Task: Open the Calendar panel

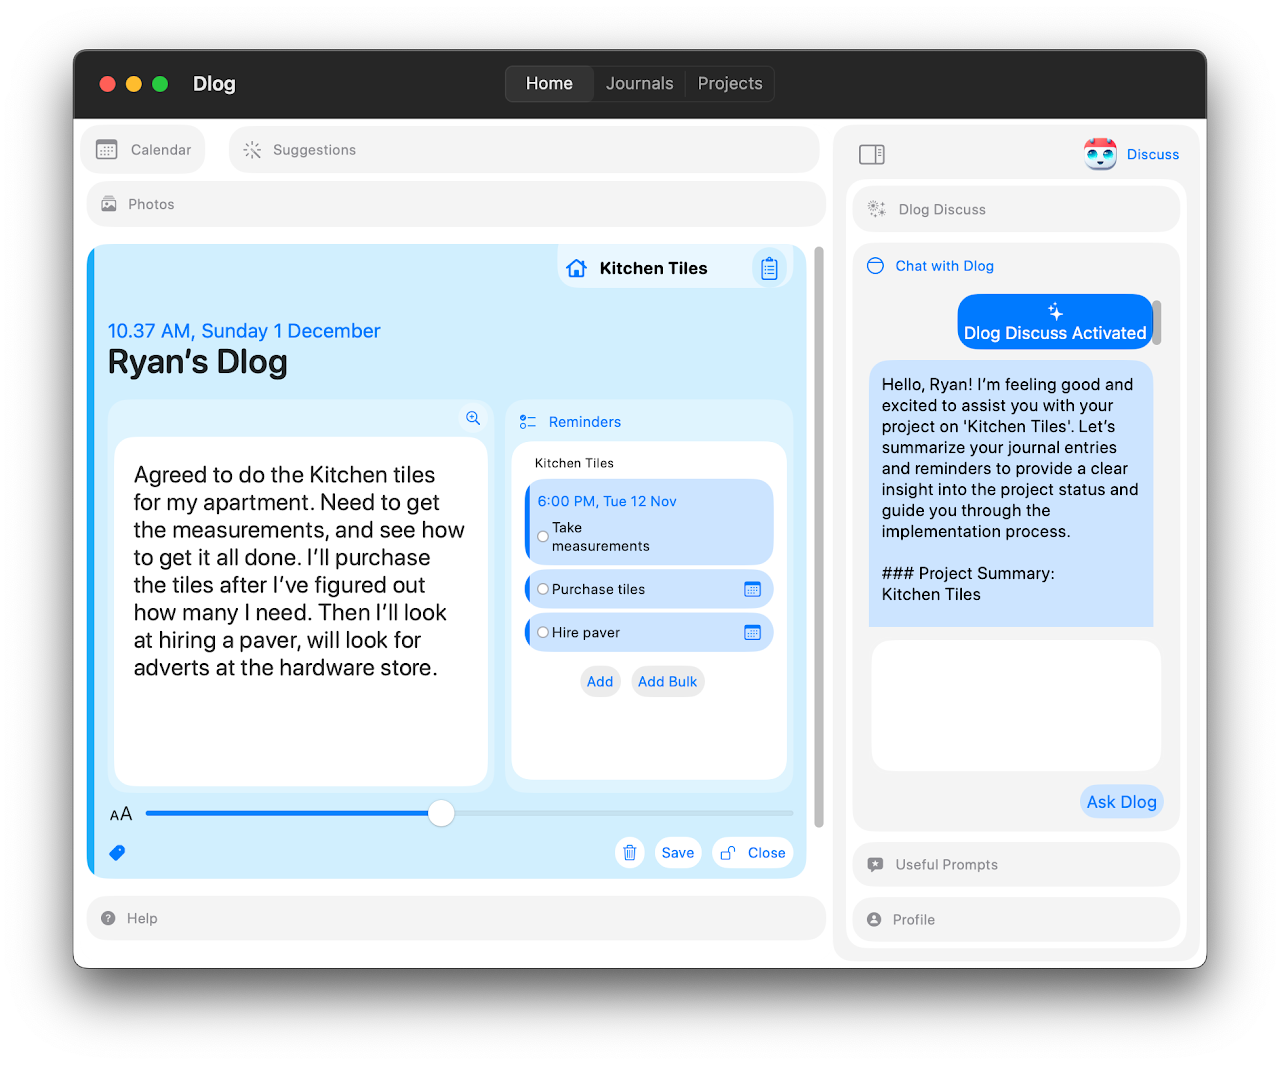Action: tap(143, 150)
